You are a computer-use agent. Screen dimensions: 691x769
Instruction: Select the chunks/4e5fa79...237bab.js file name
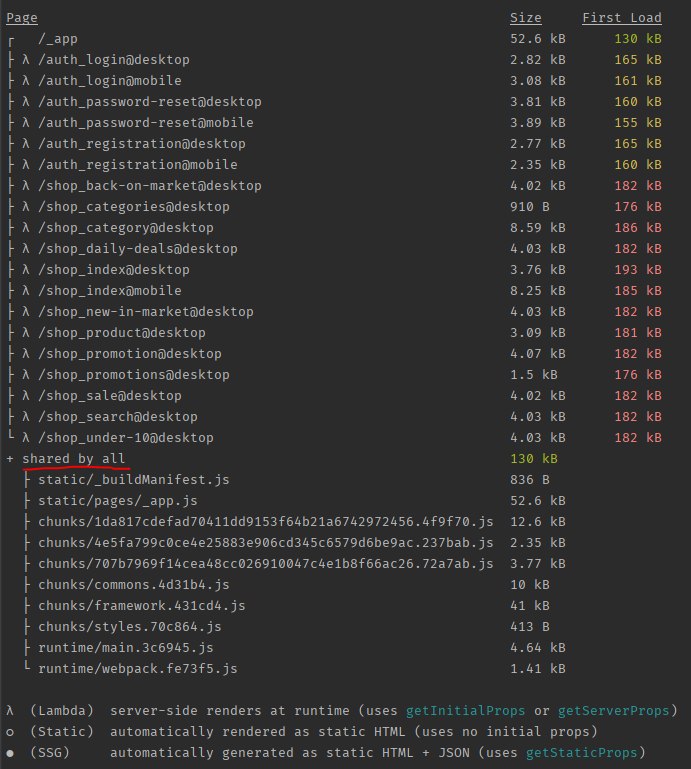click(266, 543)
